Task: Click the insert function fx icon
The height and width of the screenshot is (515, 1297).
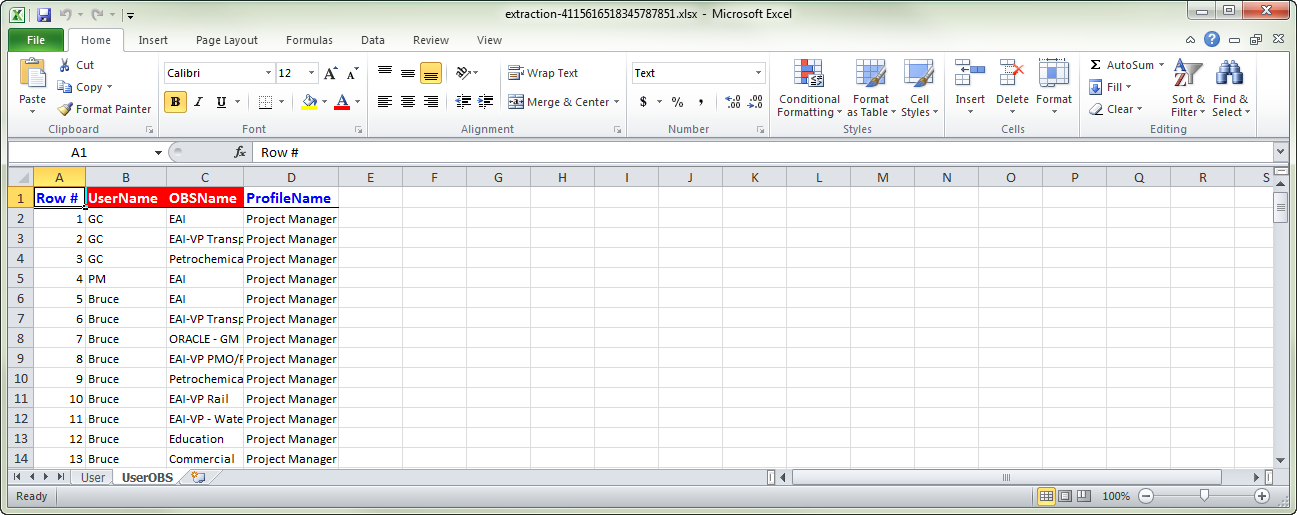Action: coord(240,152)
